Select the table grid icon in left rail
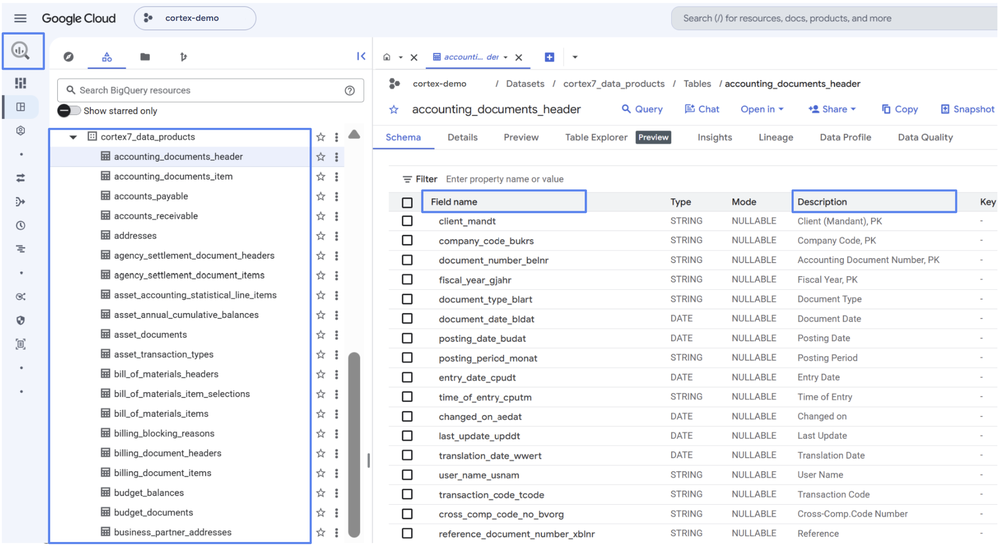This screenshot has height=546, width=1000. [x=21, y=107]
